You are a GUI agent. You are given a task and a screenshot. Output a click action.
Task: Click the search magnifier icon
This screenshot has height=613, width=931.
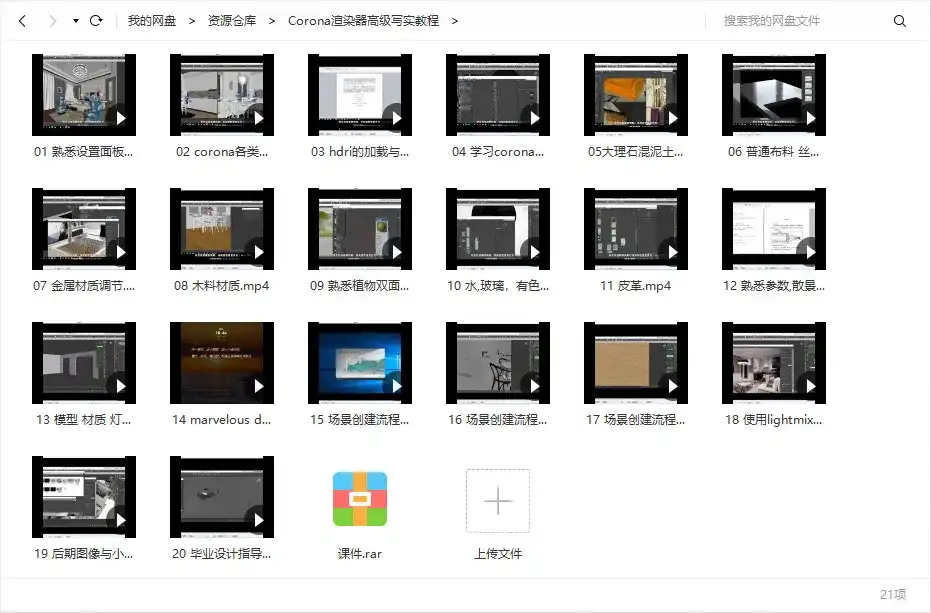[901, 19]
